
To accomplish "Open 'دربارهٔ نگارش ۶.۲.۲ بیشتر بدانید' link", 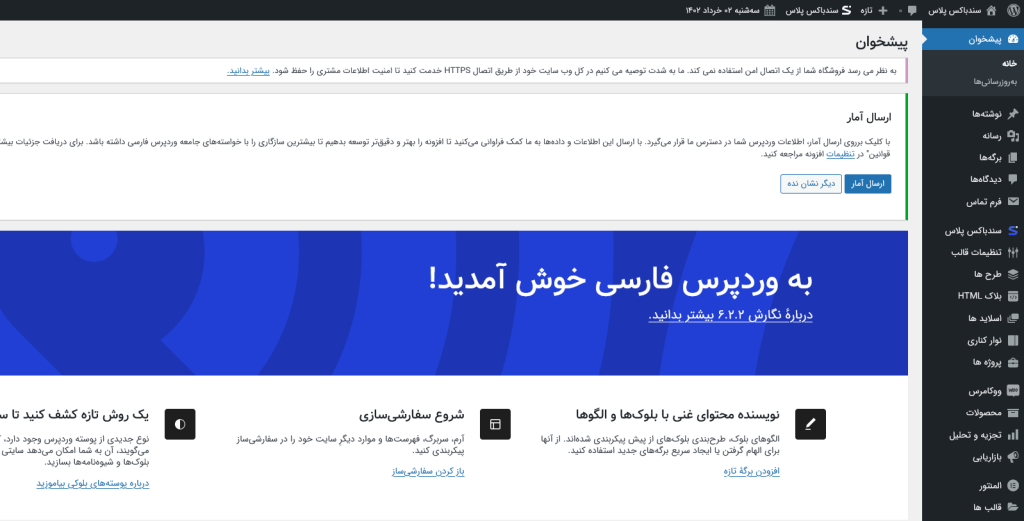I will coord(730,315).
